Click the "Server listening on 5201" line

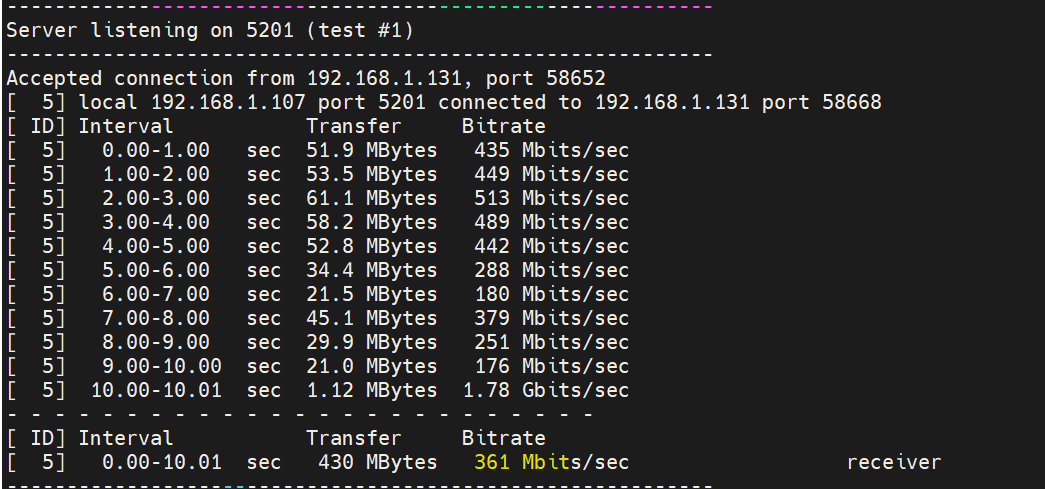pos(210,30)
